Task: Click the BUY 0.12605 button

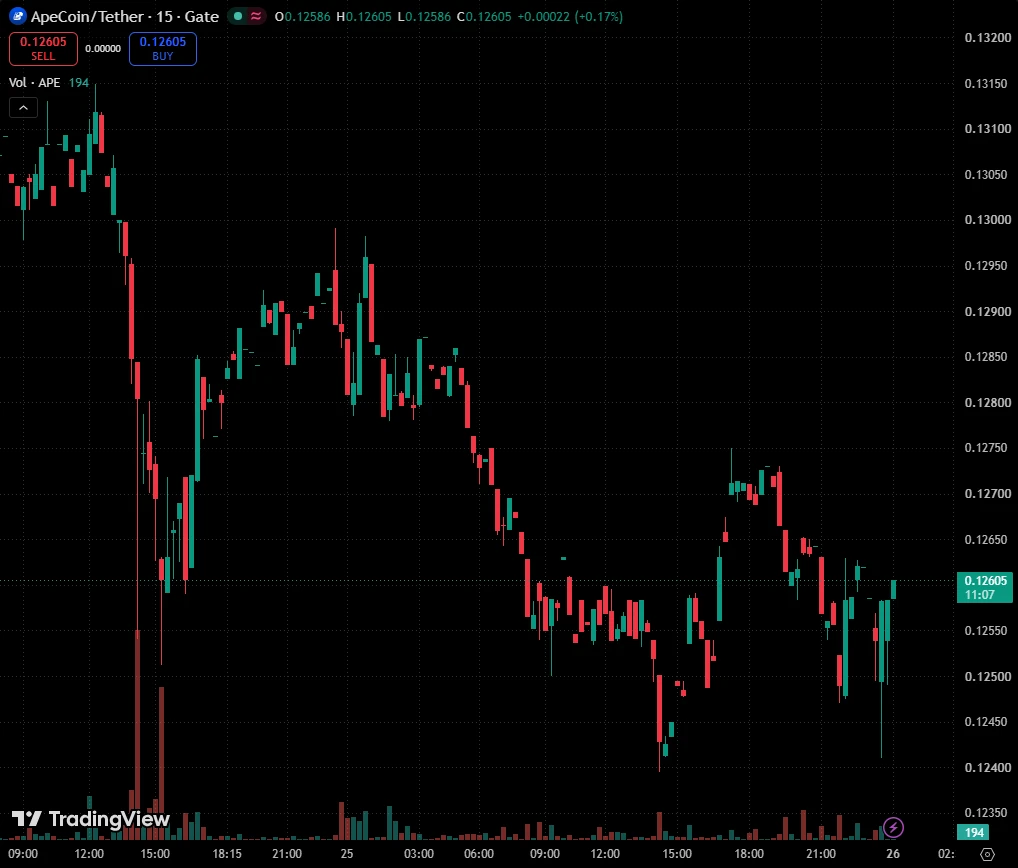Action: [x=163, y=49]
